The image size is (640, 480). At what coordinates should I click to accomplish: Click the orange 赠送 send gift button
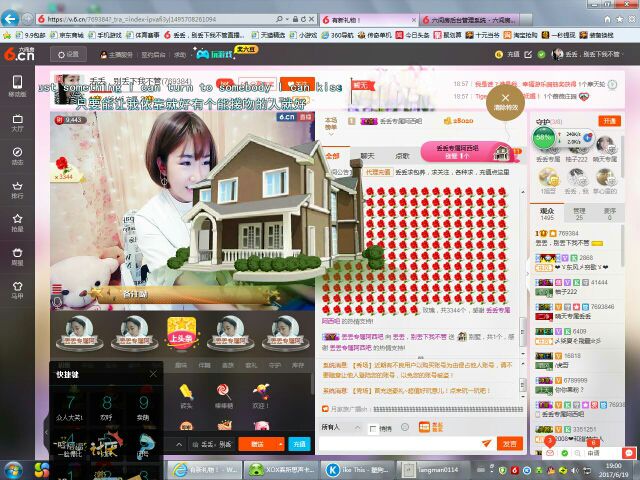258,444
